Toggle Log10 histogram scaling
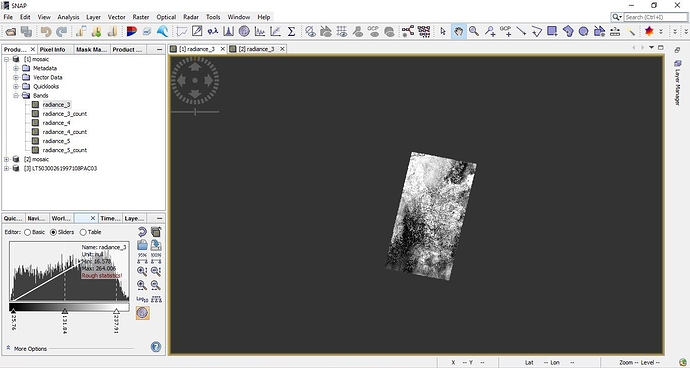 (x=142, y=299)
